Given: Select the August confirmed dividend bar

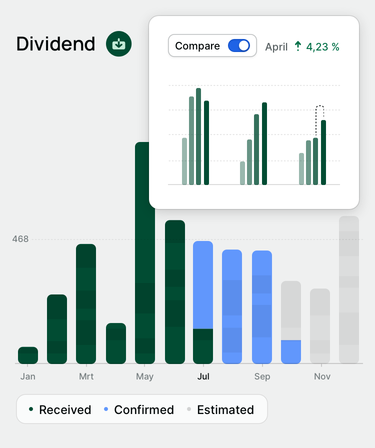Looking at the screenshot, I should 232,306.
